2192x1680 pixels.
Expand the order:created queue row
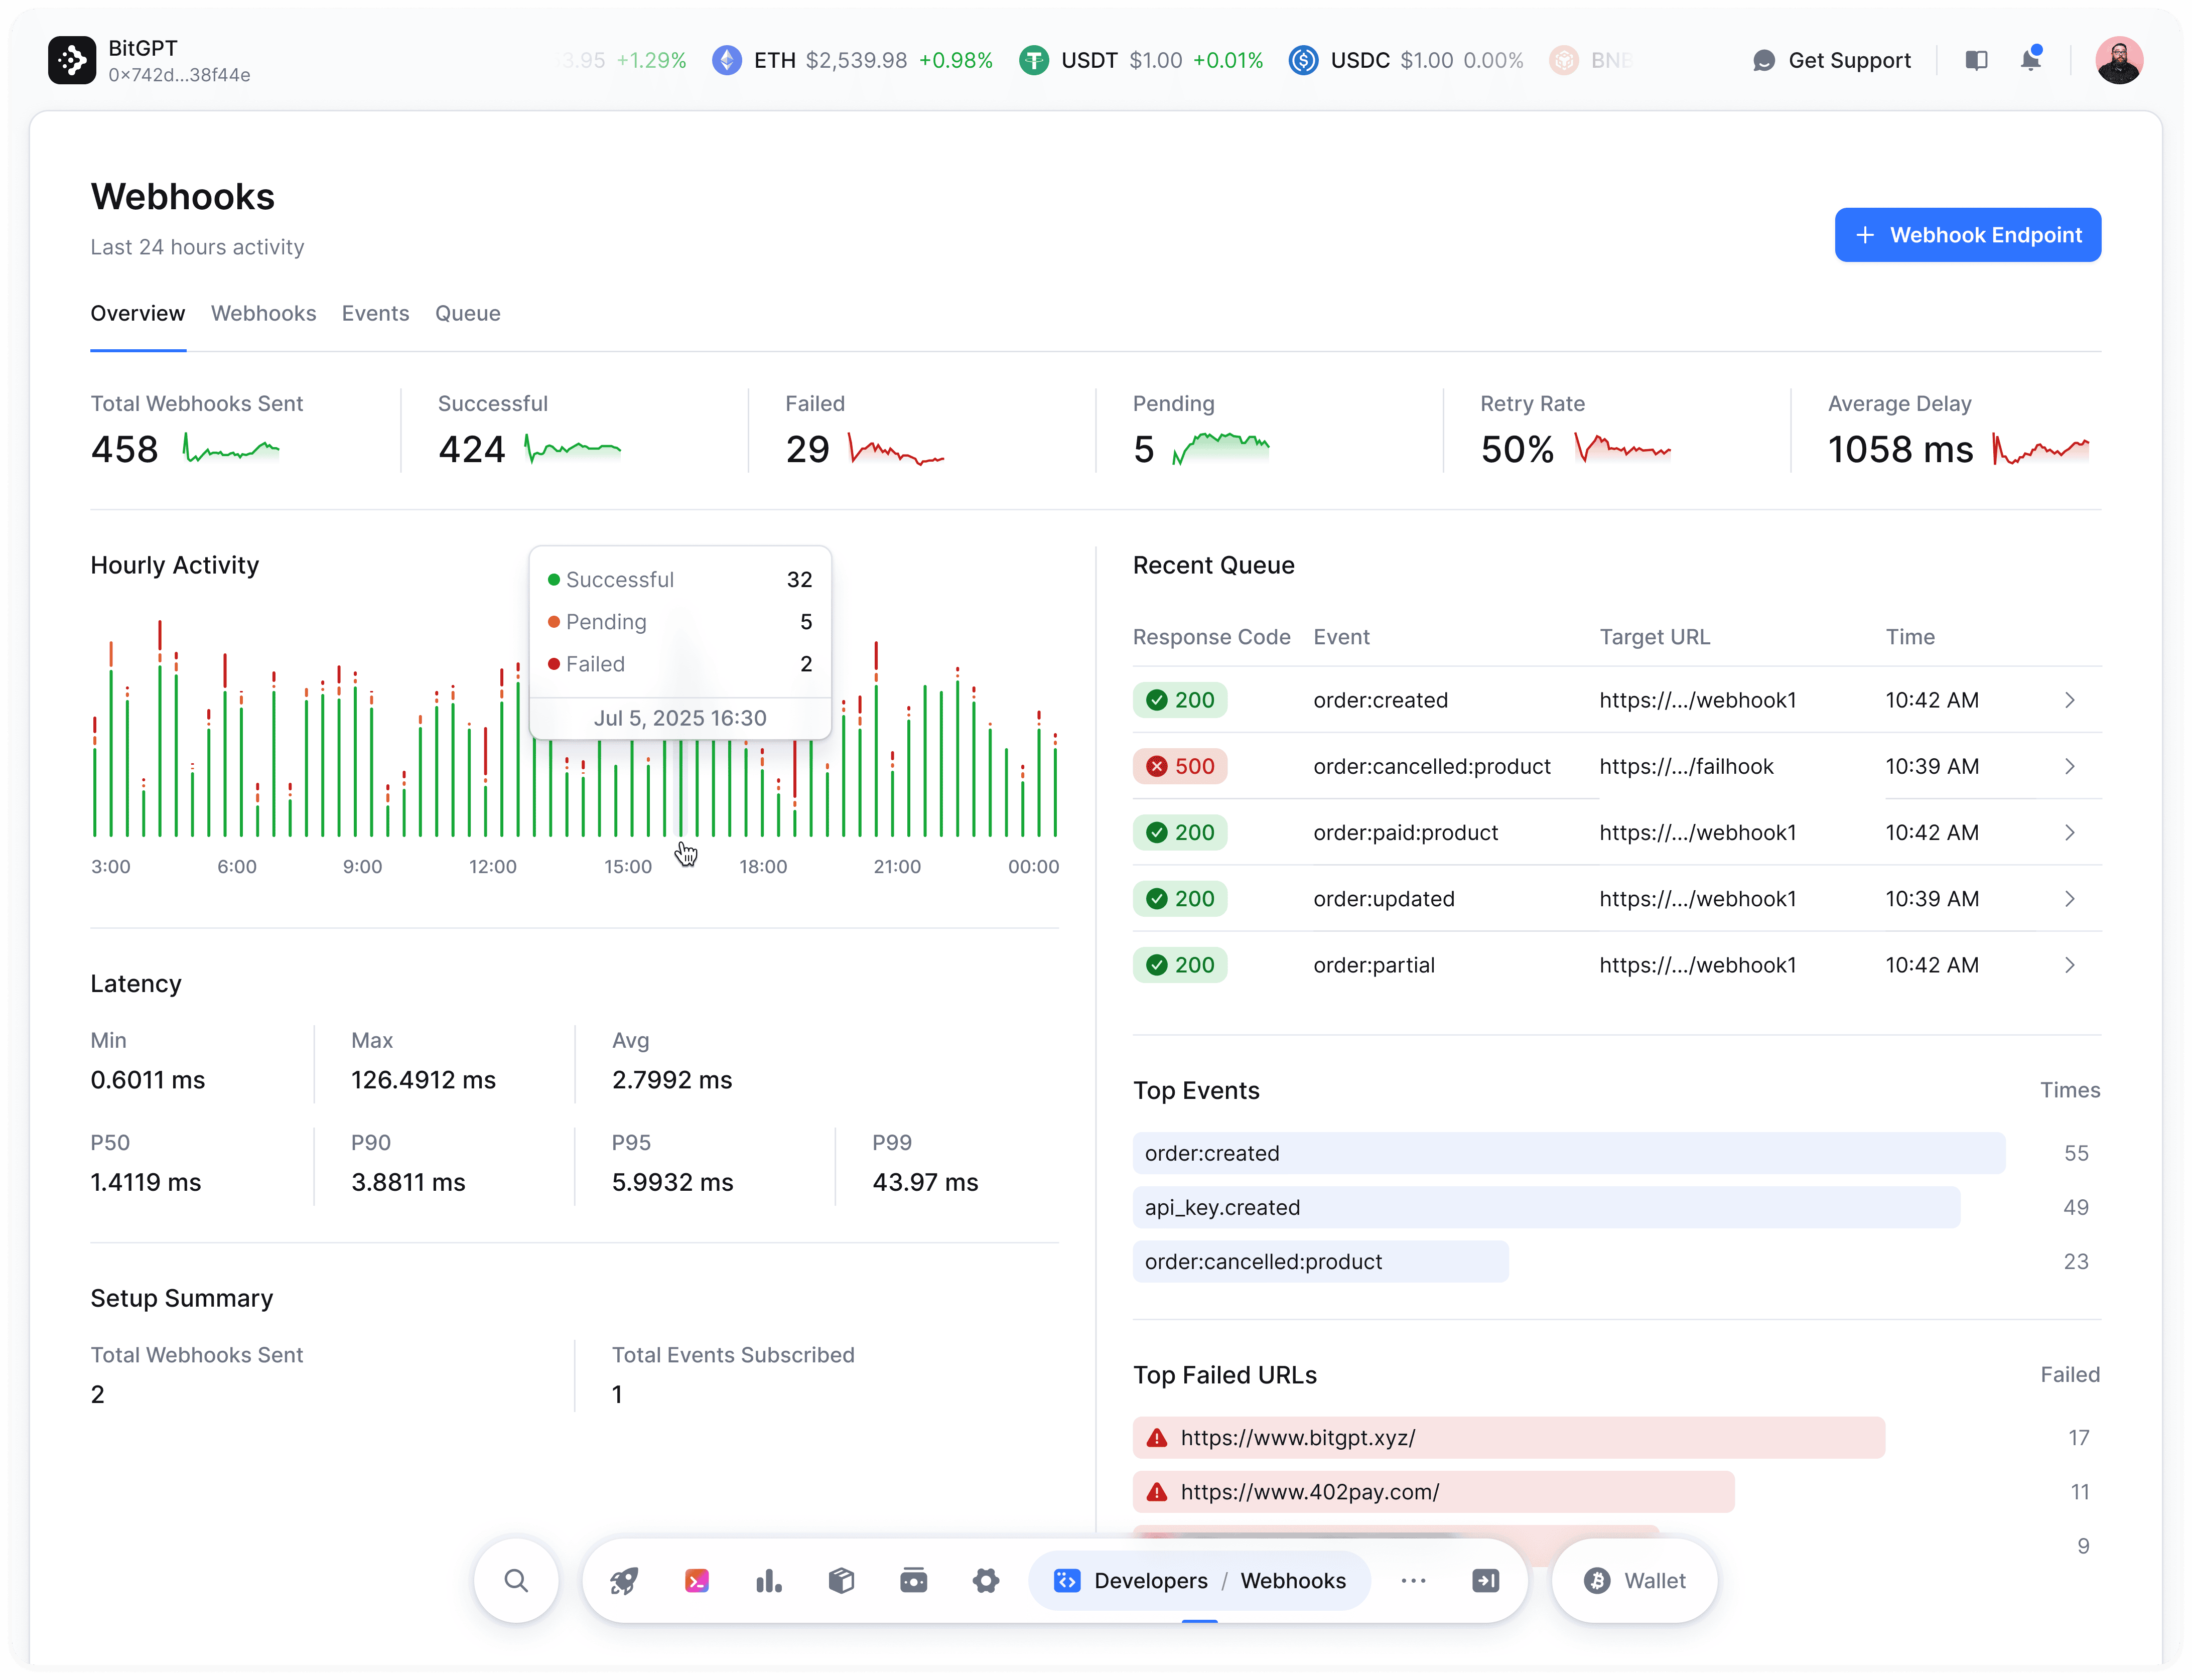pyautogui.click(x=2070, y=700)
